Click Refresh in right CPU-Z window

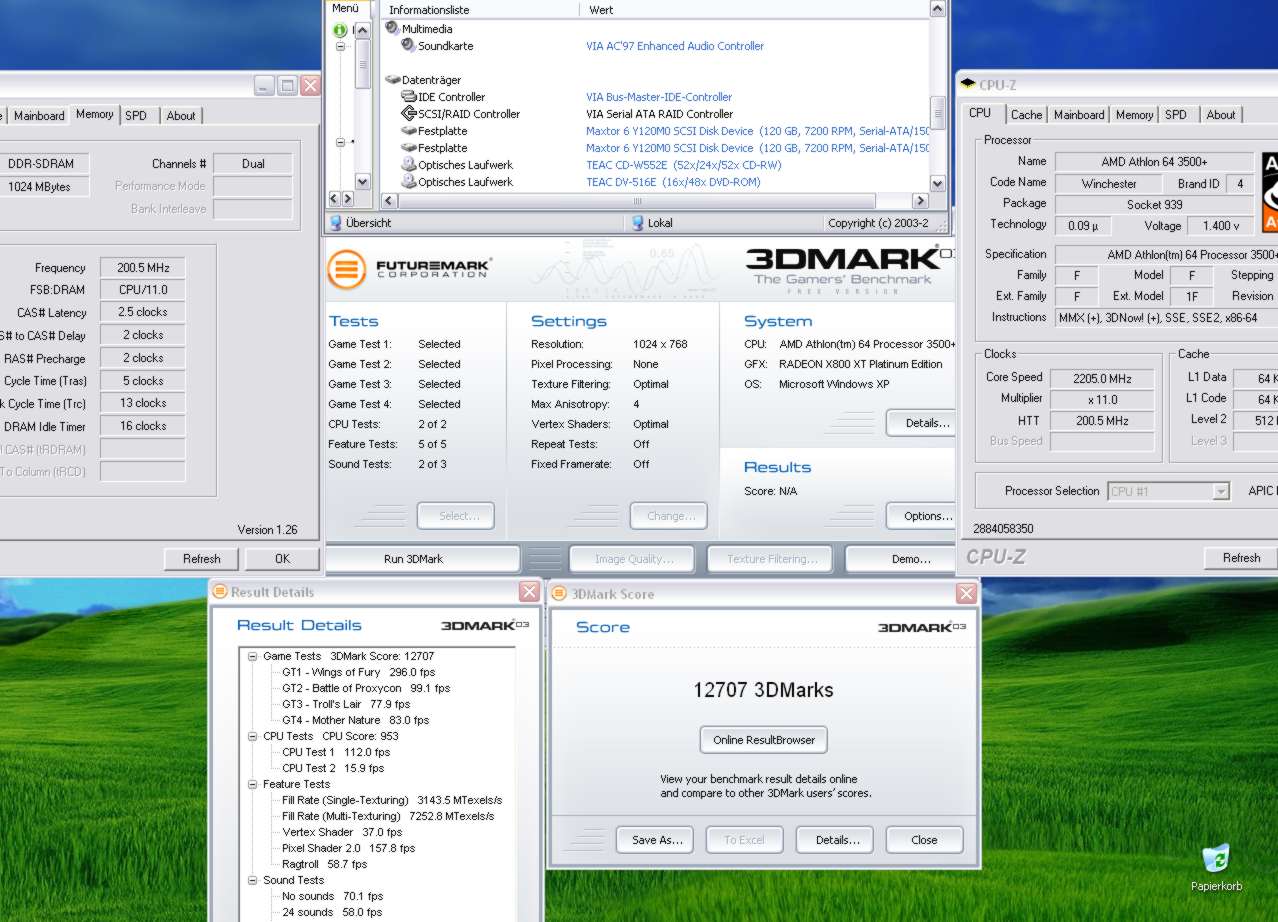(x=1241, y=558)
